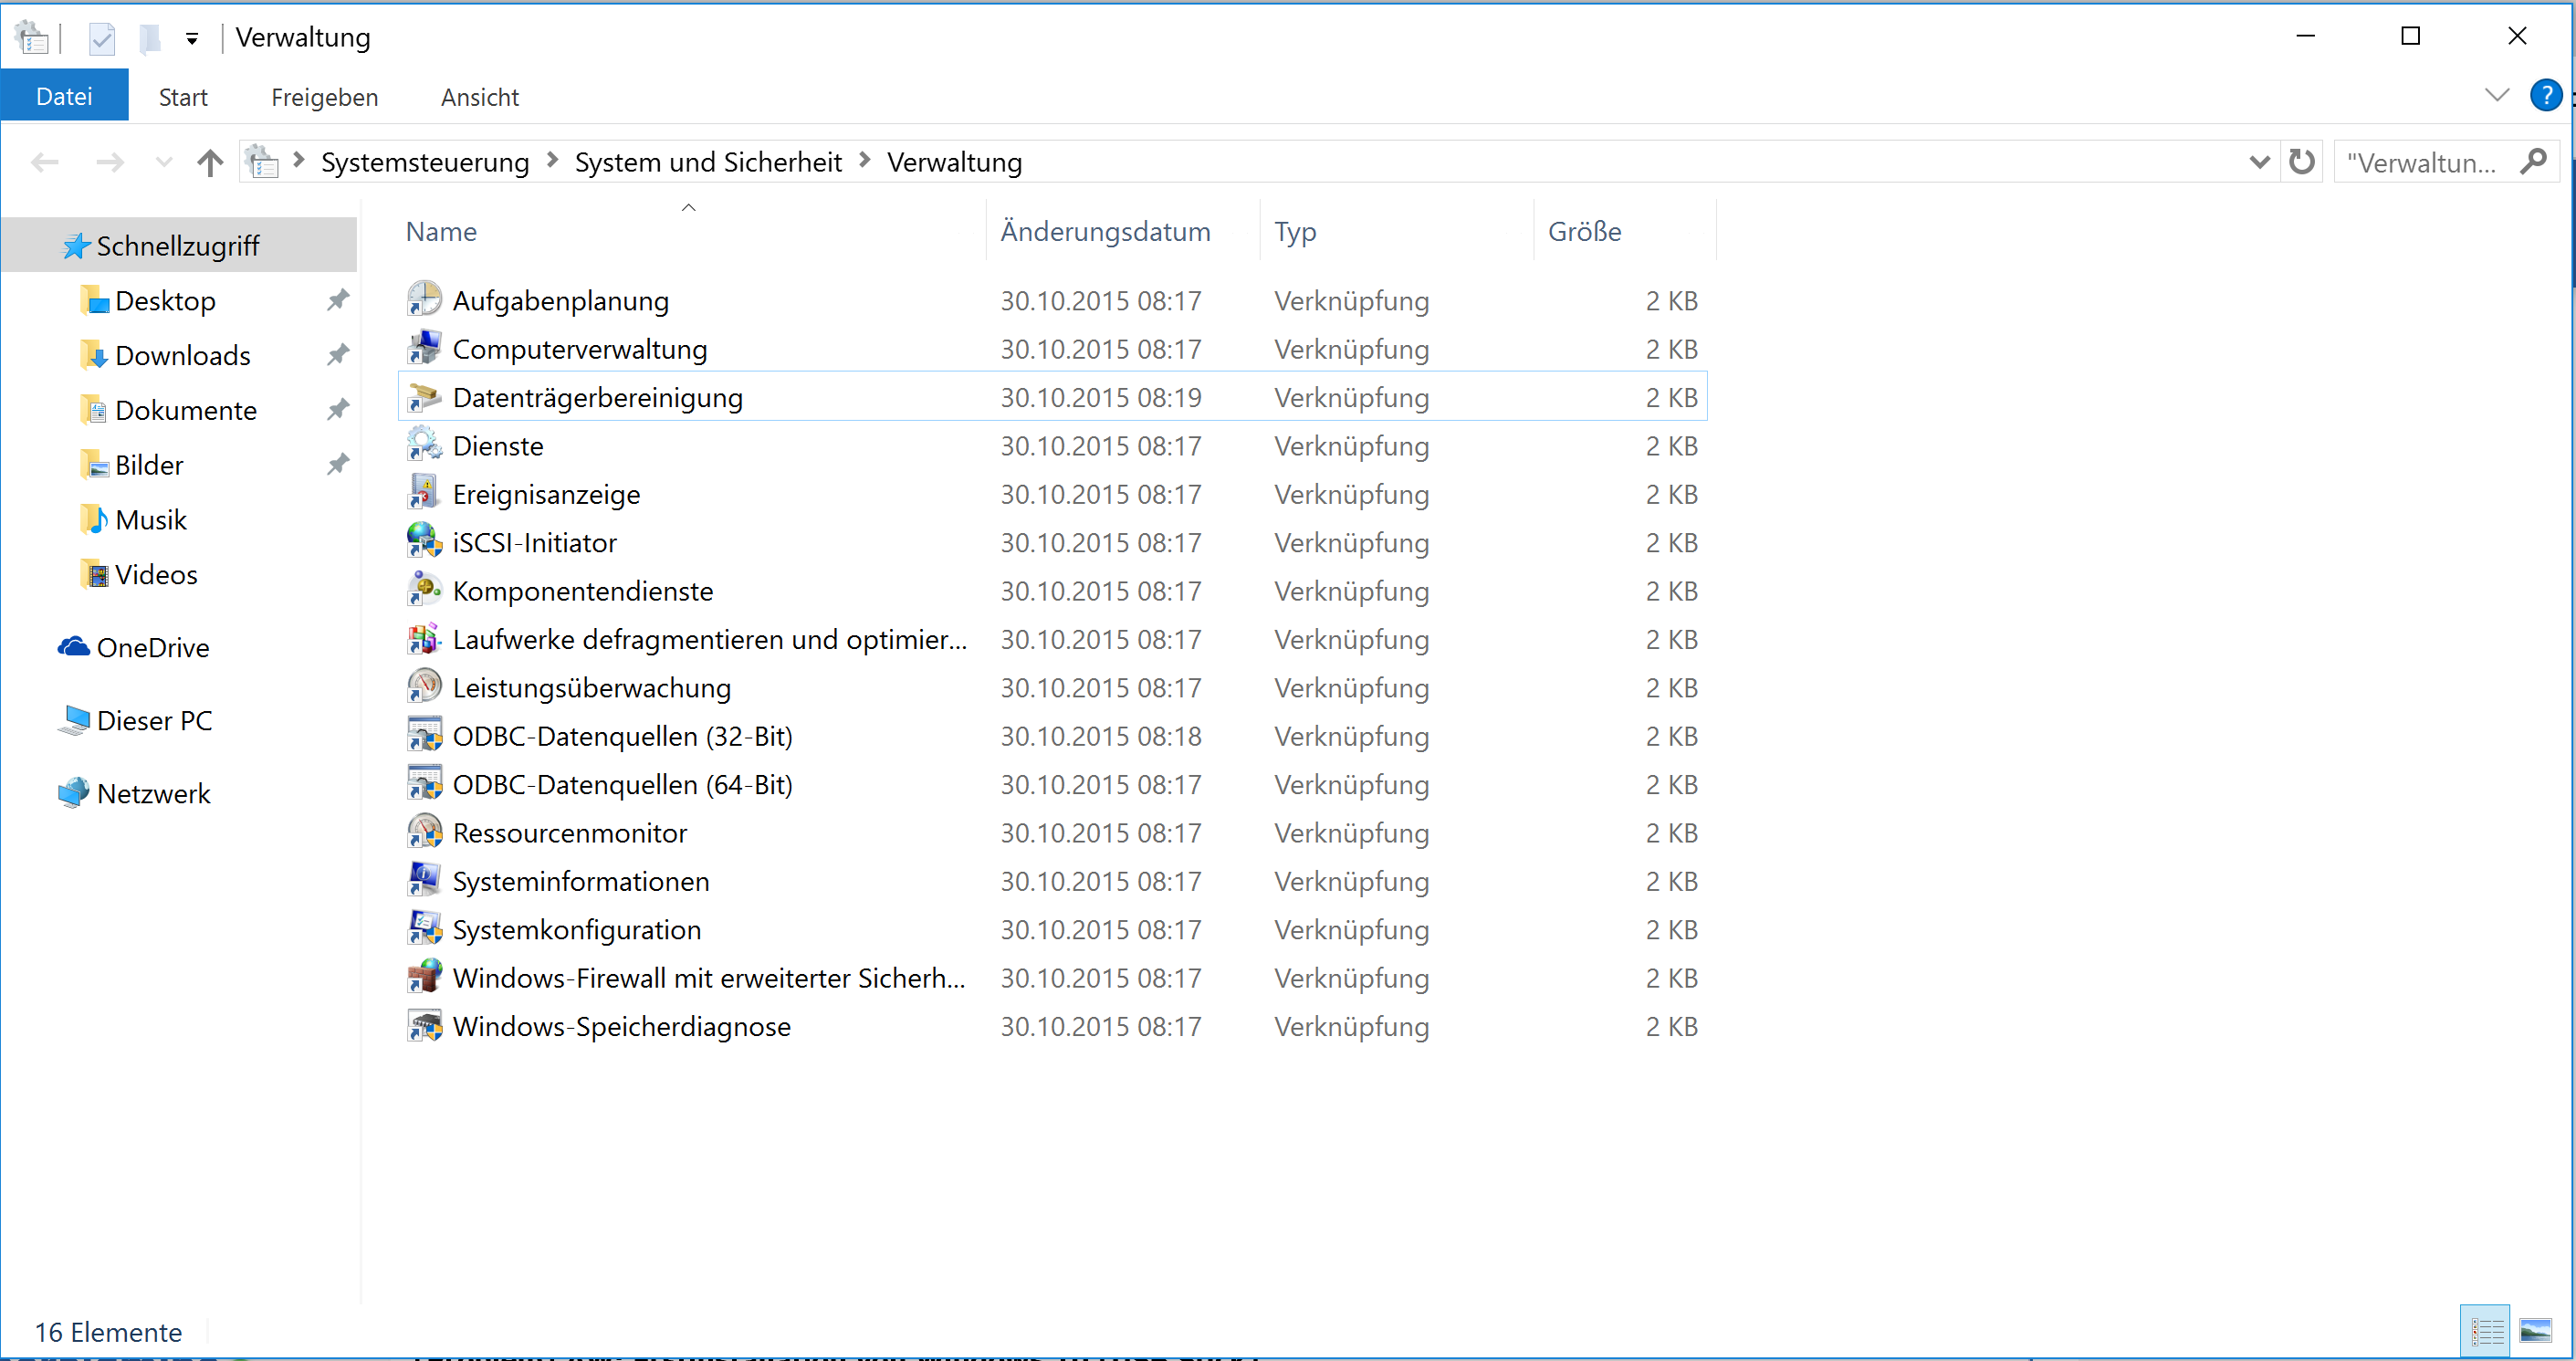This screenshot has width=2576, height=1361.
Task: Sort by Änderungsdatum column header
Action: [x=1105, y=231]
